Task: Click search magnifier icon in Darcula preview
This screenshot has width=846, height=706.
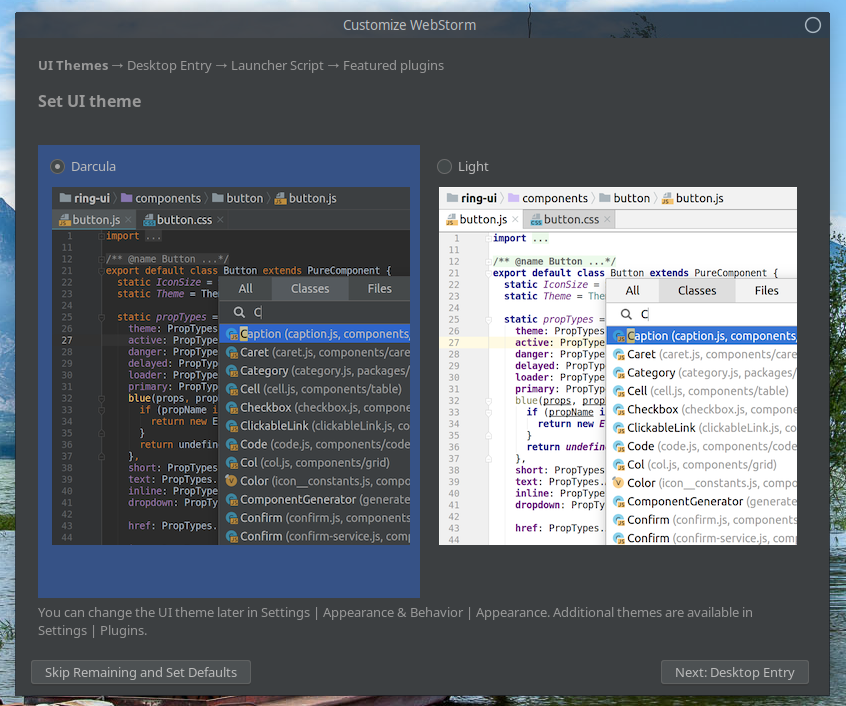Action: click(x=239, y=312)
